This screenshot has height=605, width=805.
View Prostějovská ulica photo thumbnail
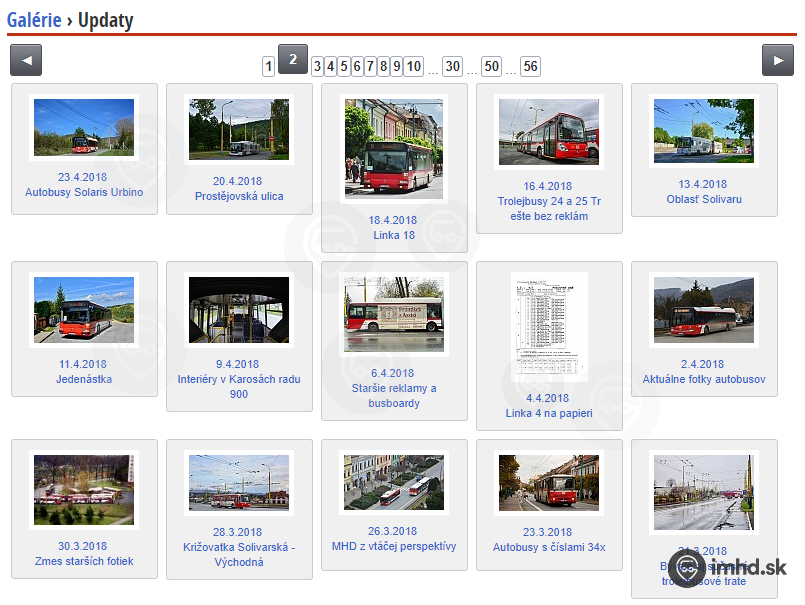pyautogui.click(x=239, y=129)
